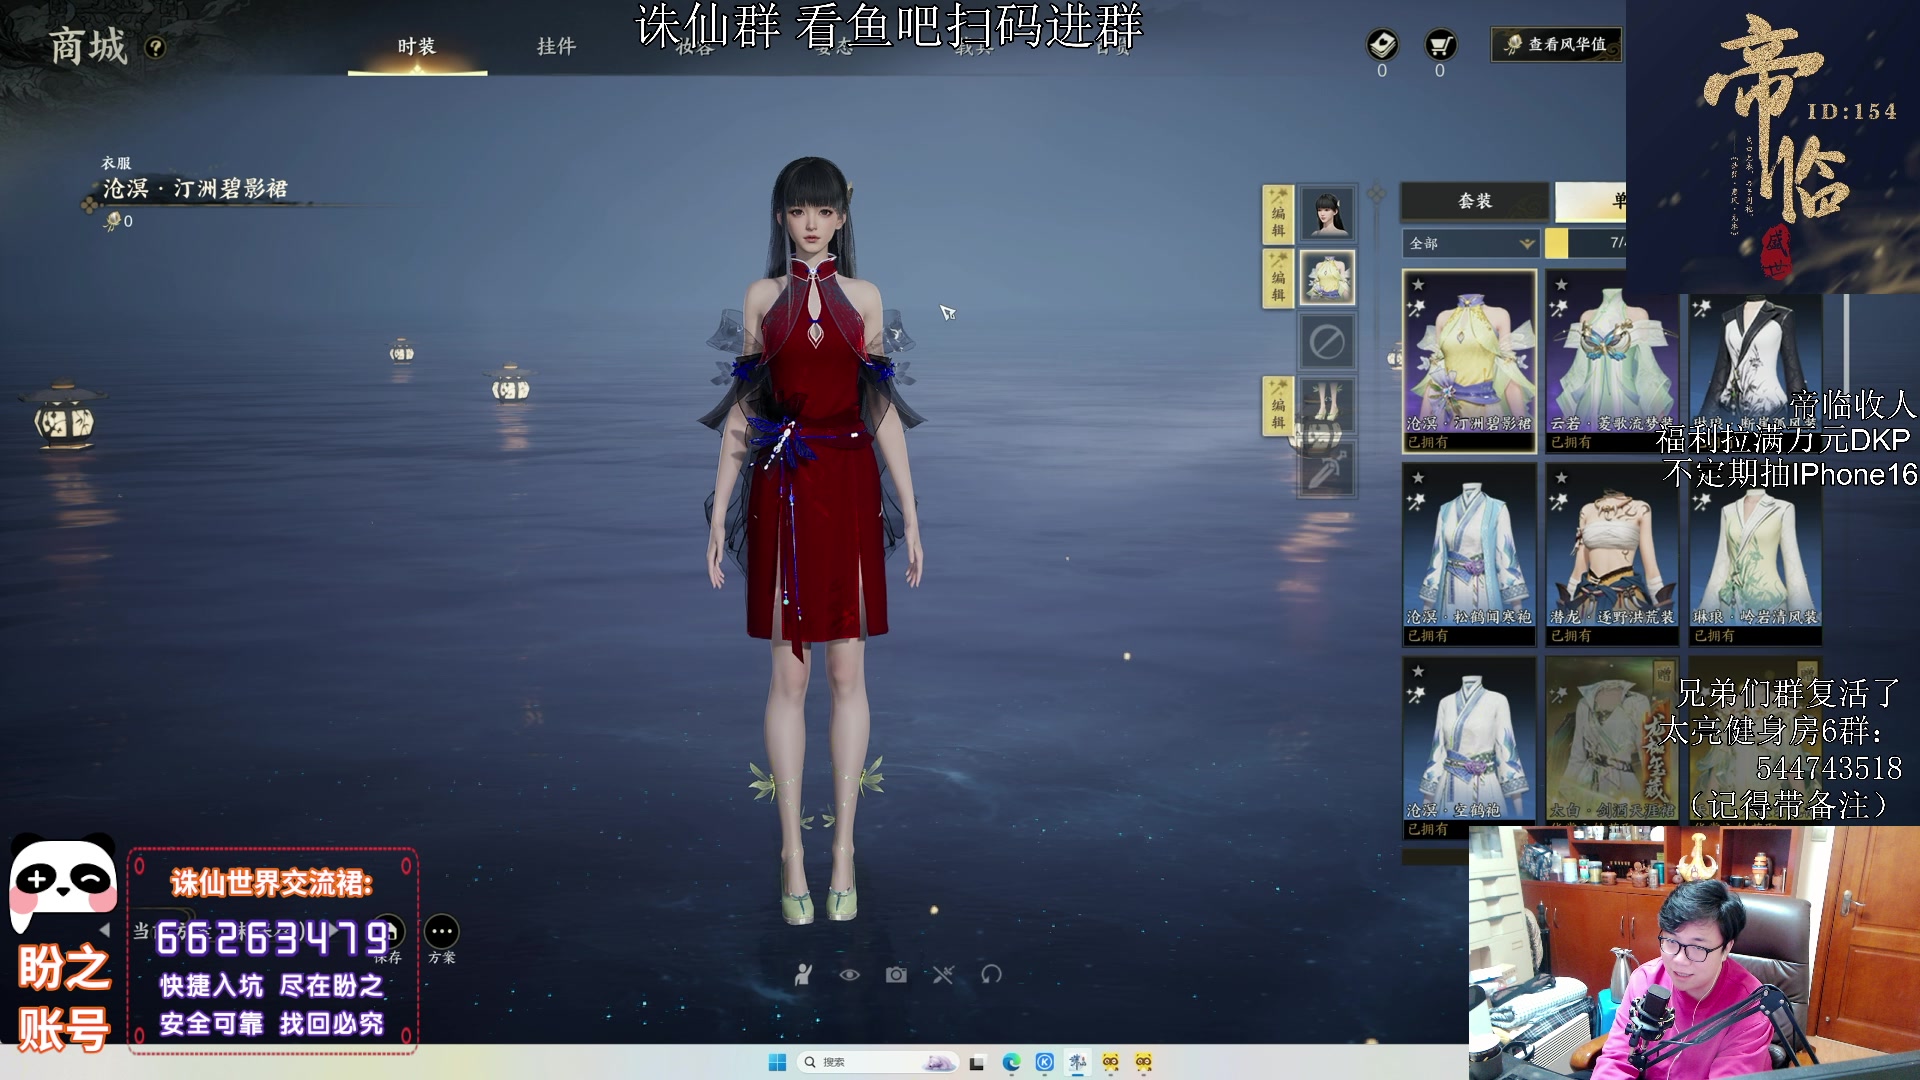Screen dimensions: 1920x1080
Task: Switch to the 时装 tab
Action: pyautogui.click(x=417, y=46)
